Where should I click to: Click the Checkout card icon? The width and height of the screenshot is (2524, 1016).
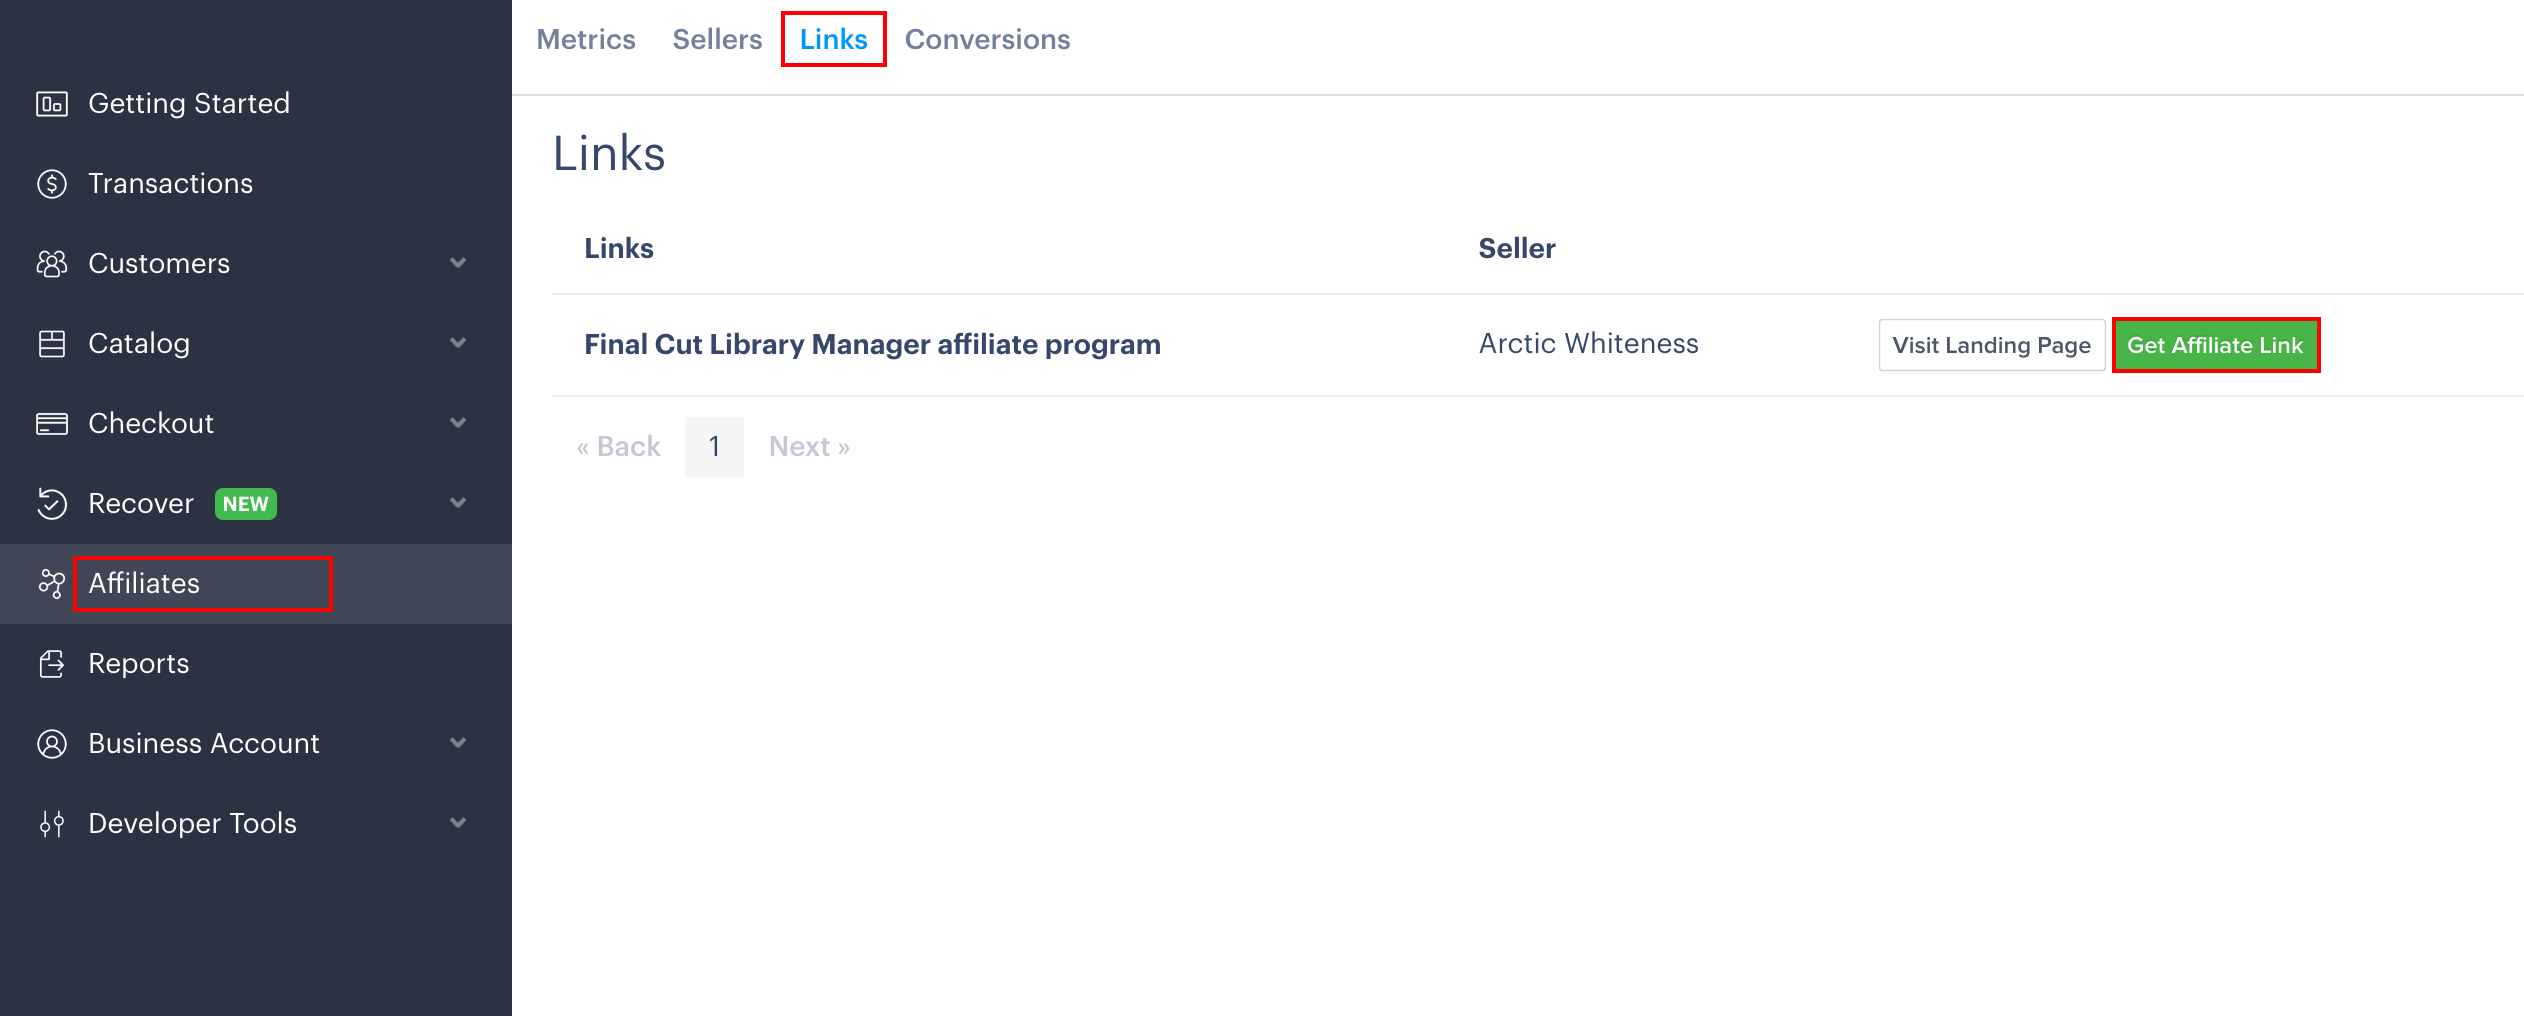pyautogui.click(x=52, y=424)
